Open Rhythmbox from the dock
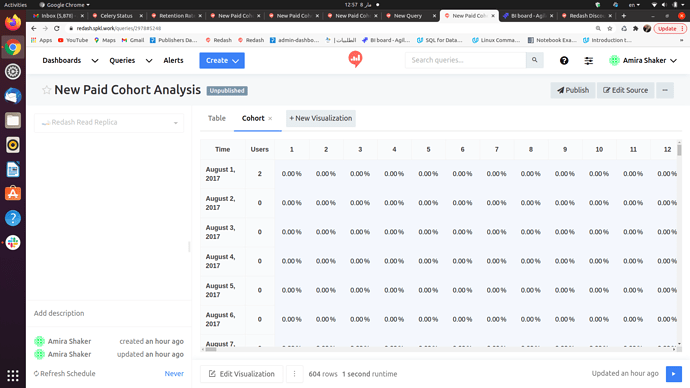The image size is (690, 388). coord(13,145)
